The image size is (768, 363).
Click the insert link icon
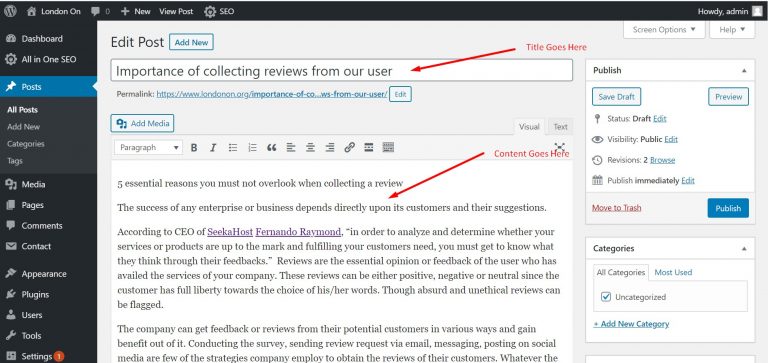click(x=349, y=147)
